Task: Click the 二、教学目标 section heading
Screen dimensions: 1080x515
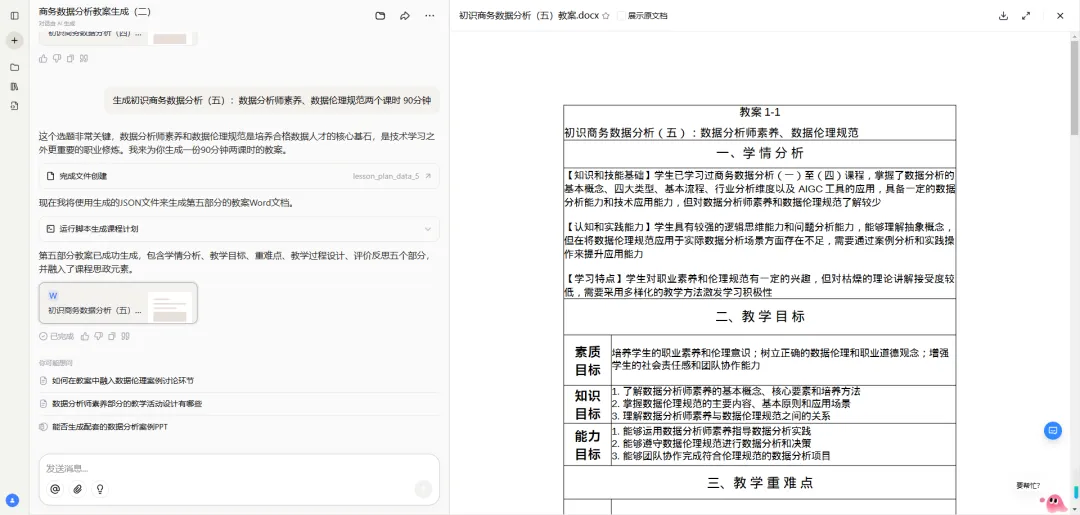Action: coord(760,317)
